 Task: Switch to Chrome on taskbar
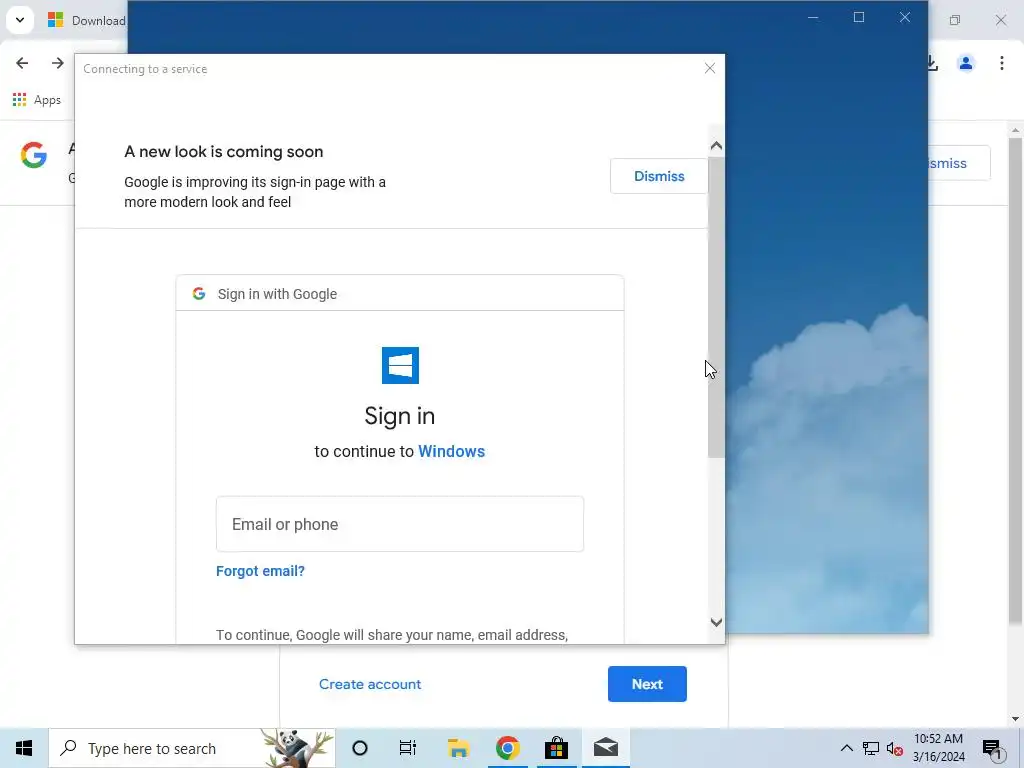(x=507, y=748)
